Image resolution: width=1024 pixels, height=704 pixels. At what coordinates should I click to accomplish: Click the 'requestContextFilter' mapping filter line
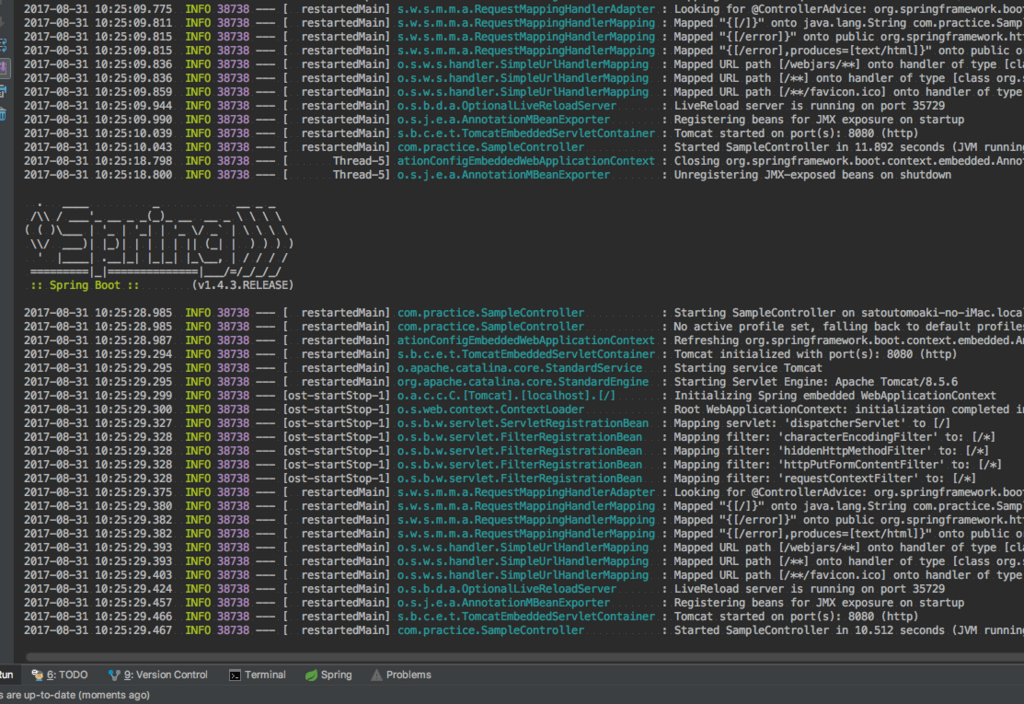(x=825, y=478)
